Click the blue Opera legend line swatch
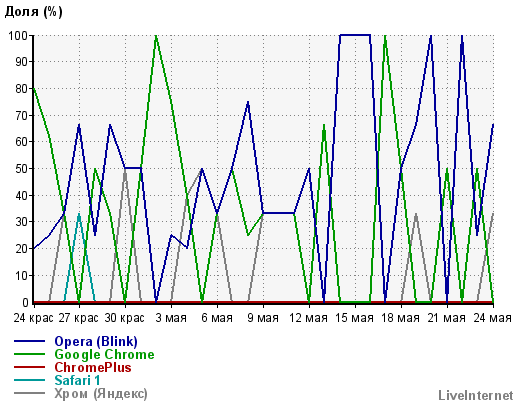The image size is (520, 405). pyautogui.click(x=29, y=341)
